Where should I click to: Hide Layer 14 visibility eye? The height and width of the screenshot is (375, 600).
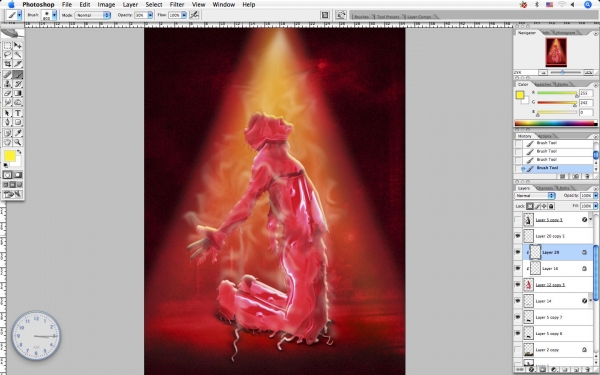pos(518,301)
